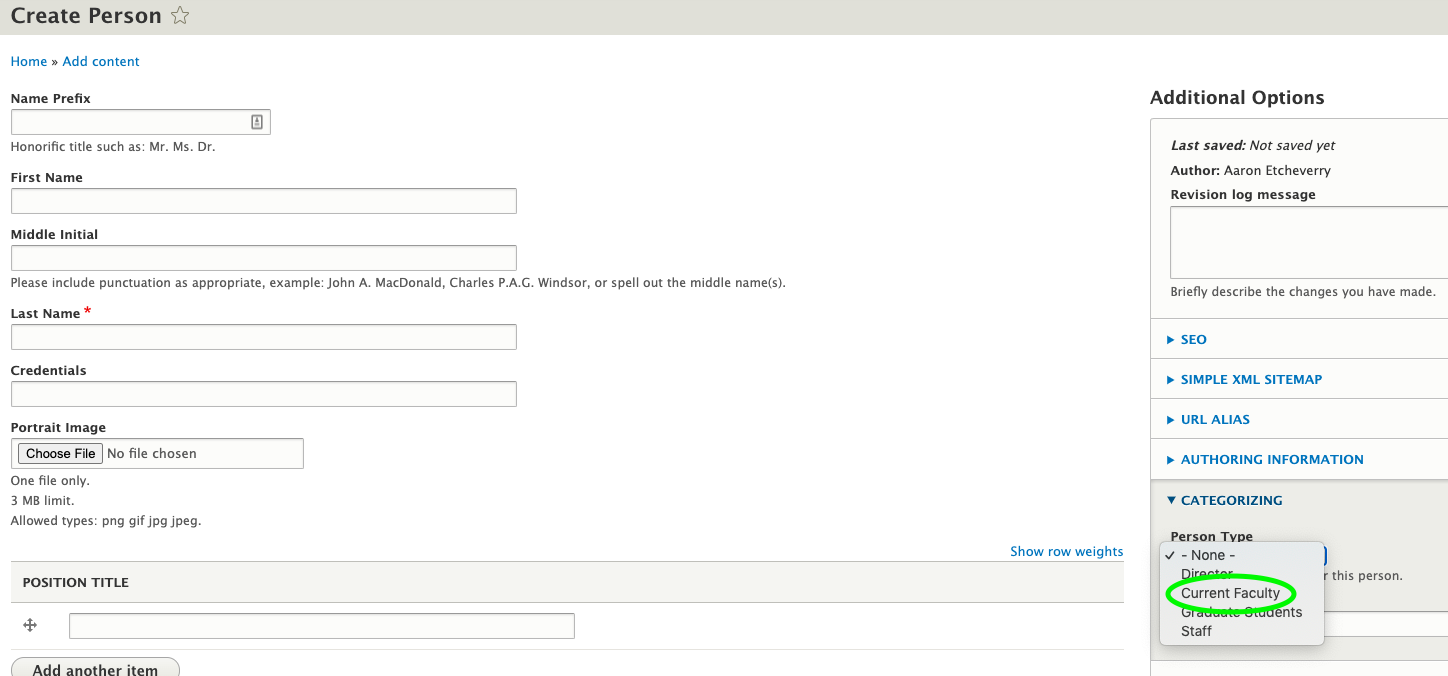
Task: Navigate to Home via the breadcrumb
Action: 28,61
